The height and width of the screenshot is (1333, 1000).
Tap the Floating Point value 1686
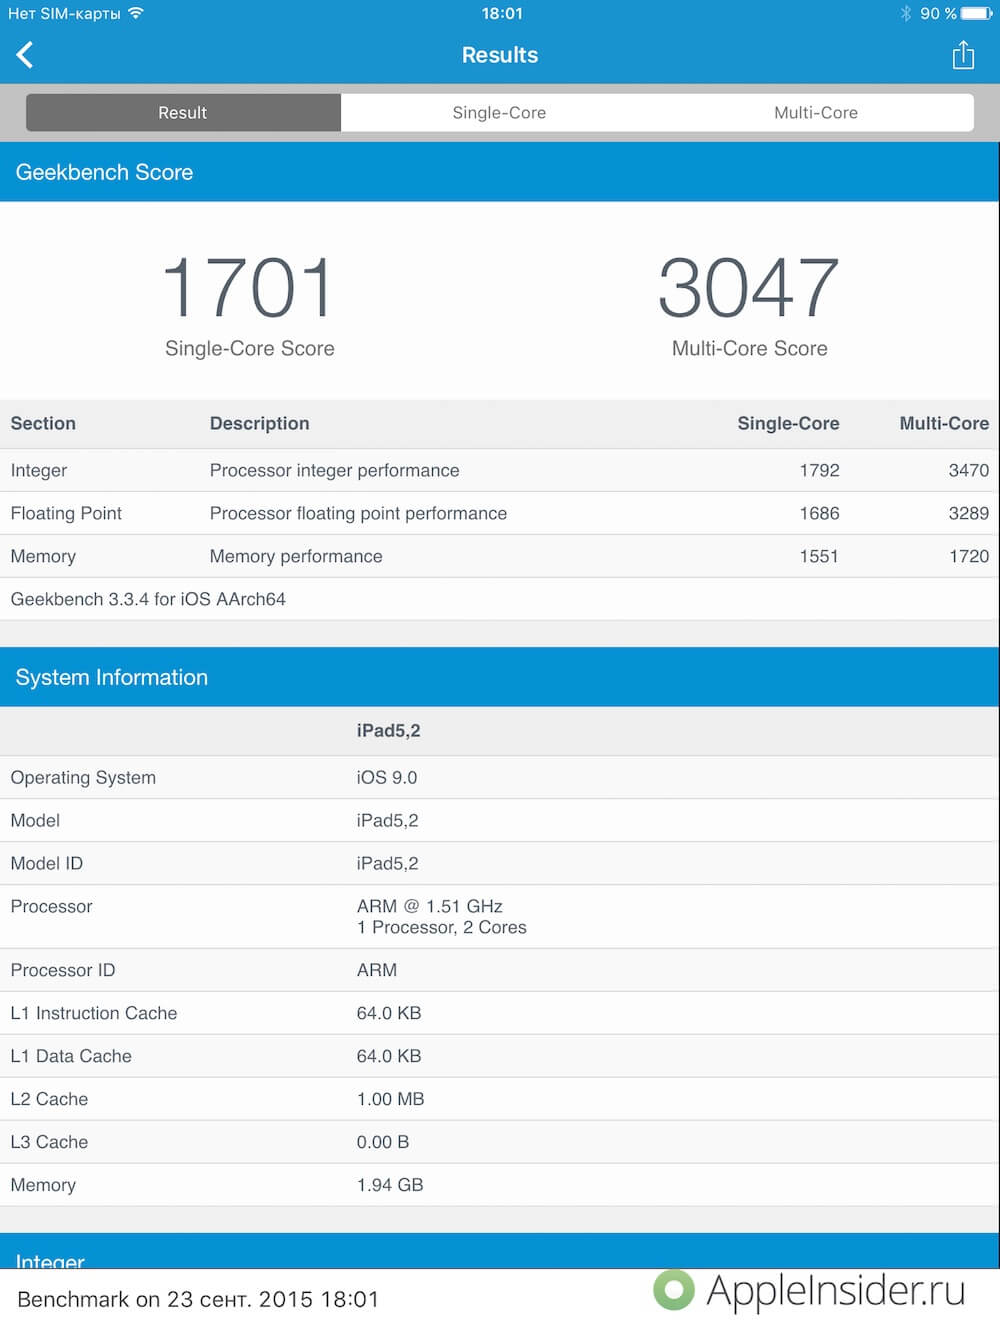point(819,513)
